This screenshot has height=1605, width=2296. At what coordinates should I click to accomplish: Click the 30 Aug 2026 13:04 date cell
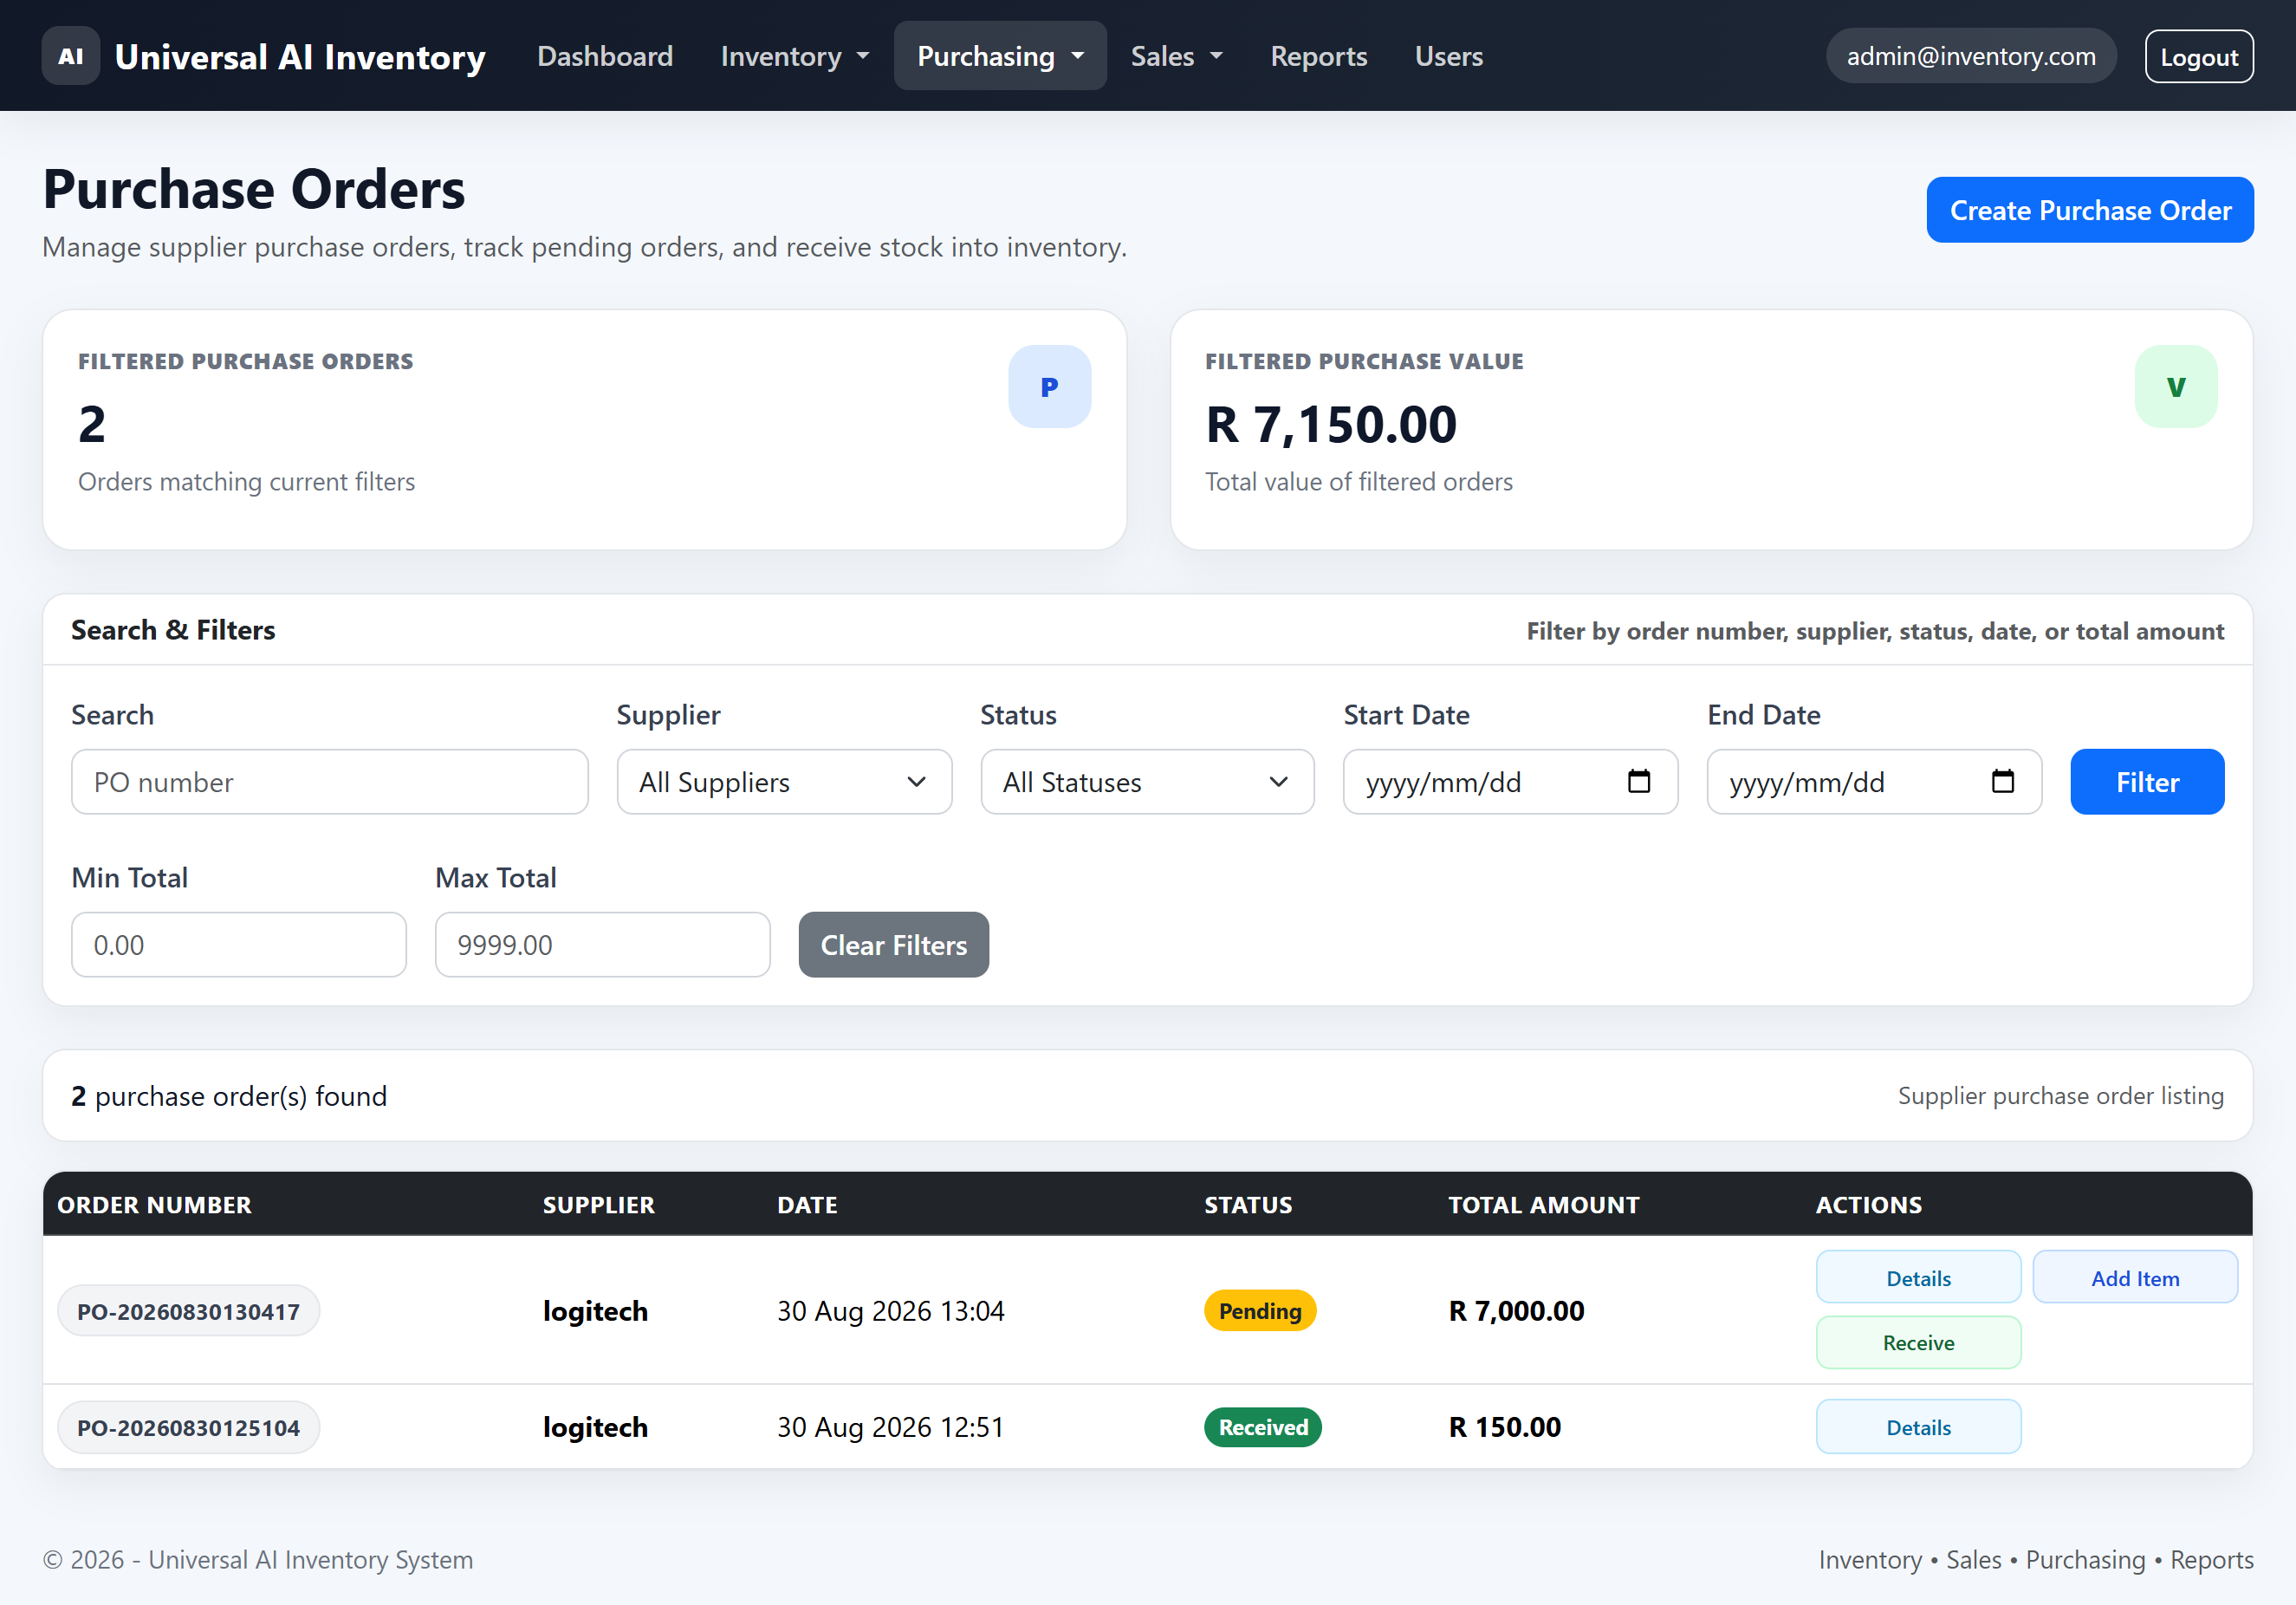tap(890, 1311)
